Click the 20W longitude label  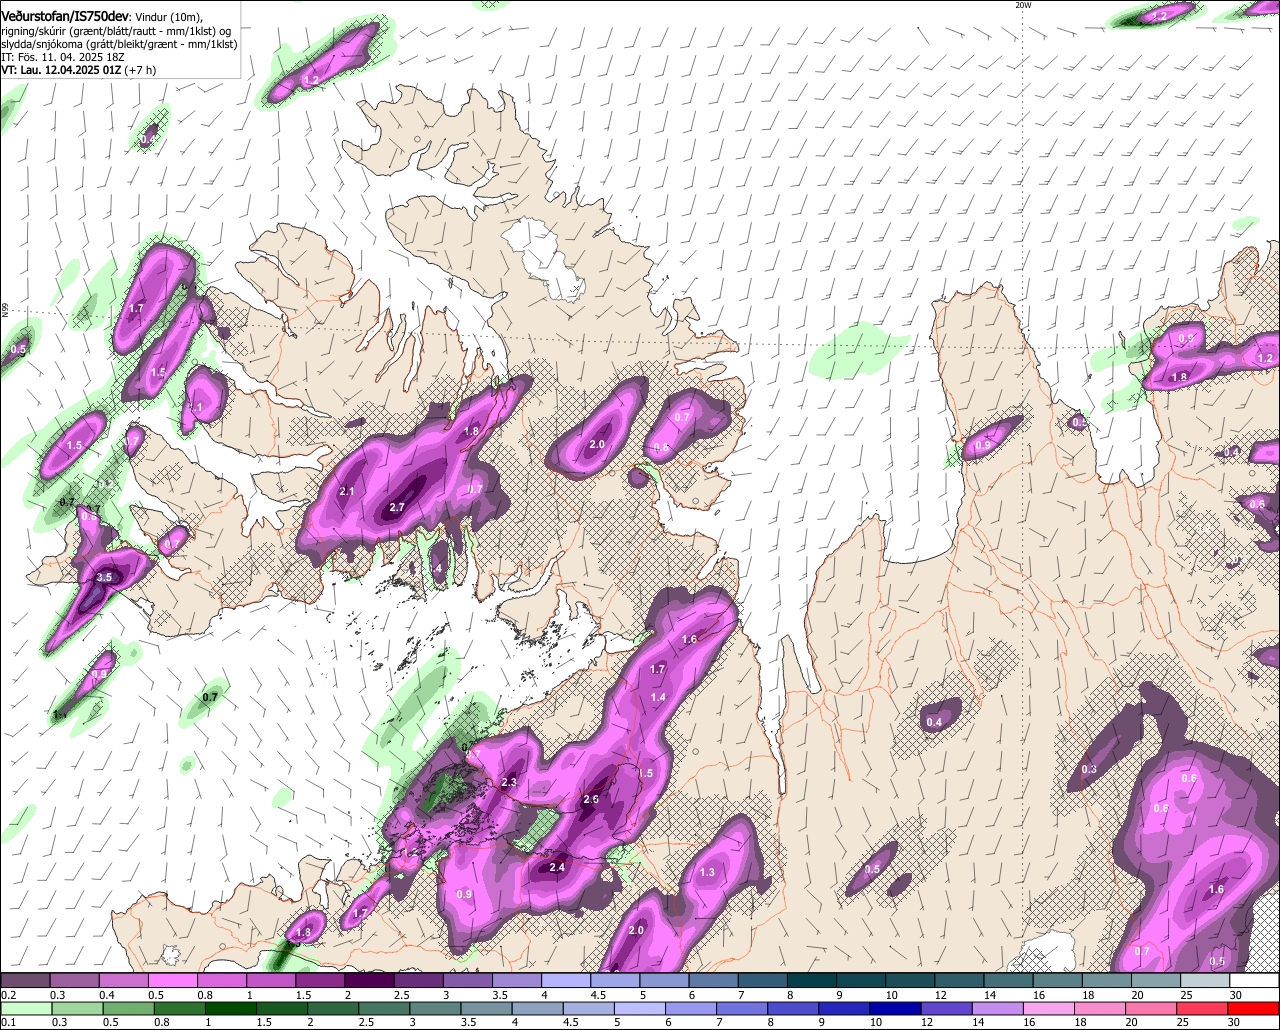tap(1022, 5)
